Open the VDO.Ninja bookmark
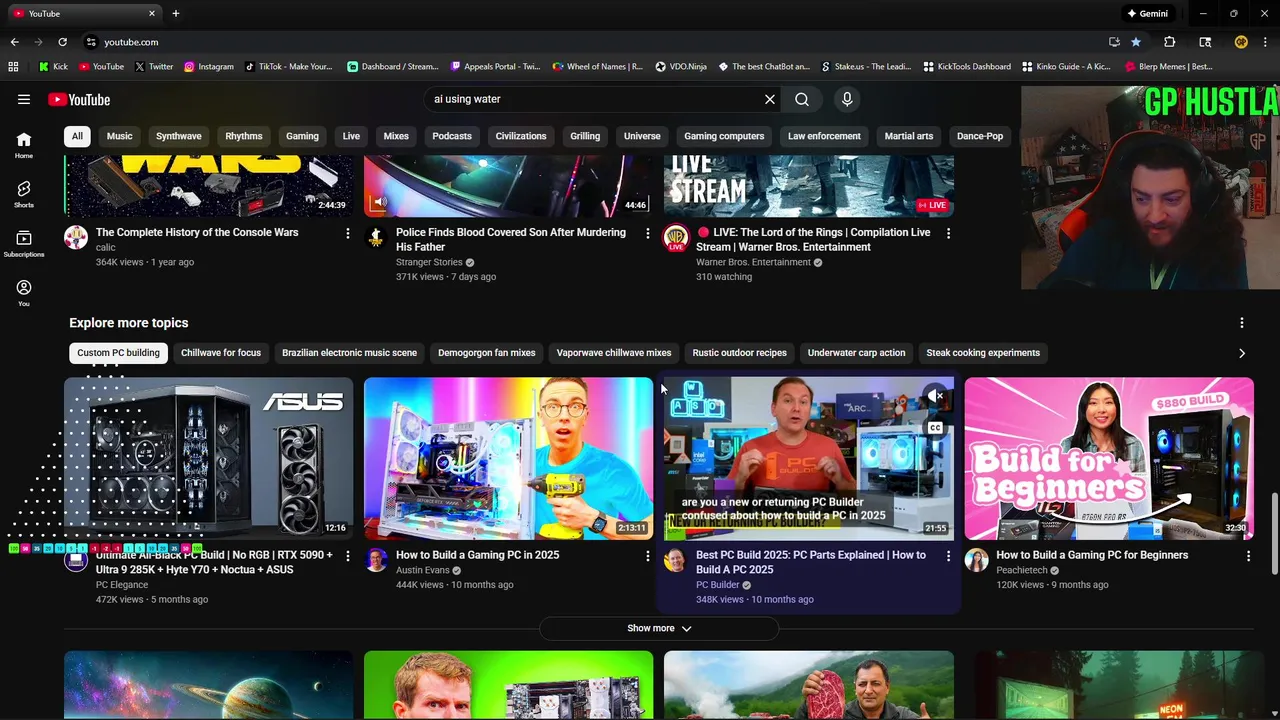 tap(681, 67)
